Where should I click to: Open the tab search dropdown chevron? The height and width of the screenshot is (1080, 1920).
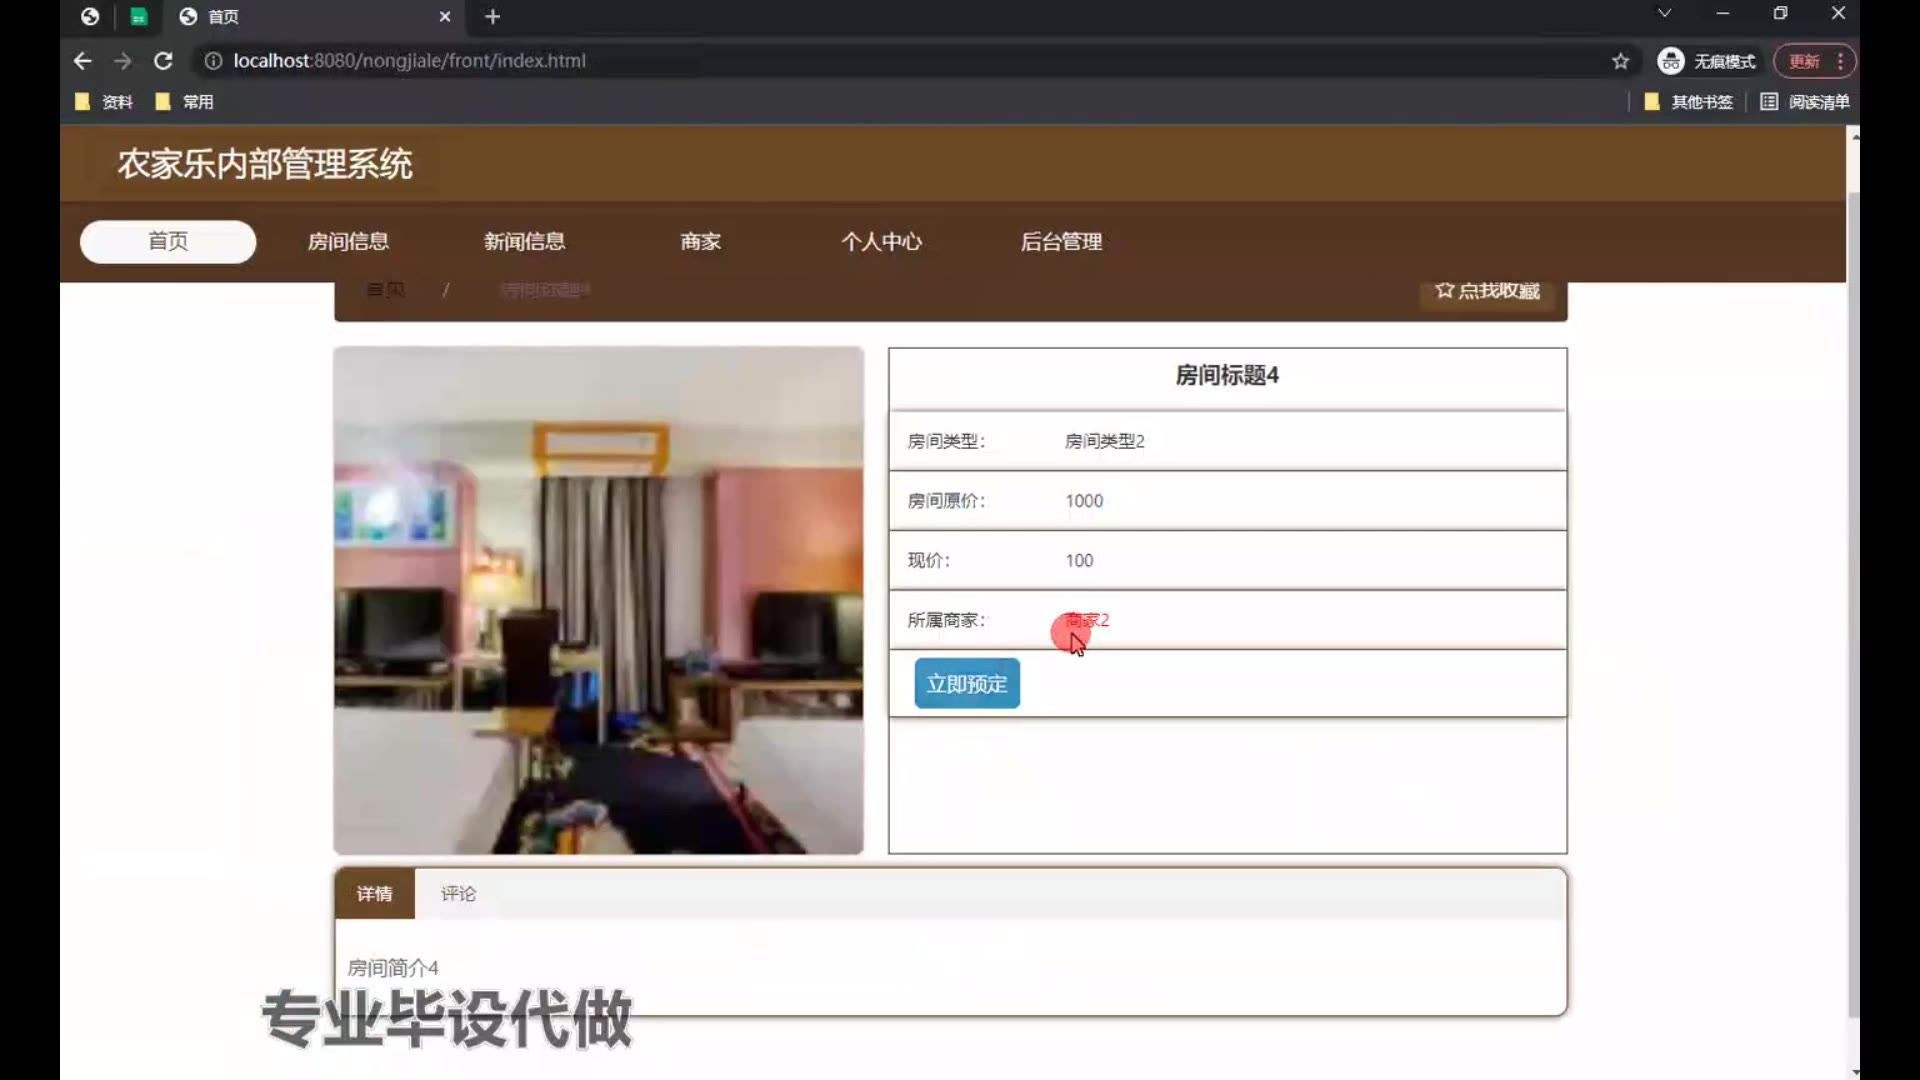click(1664, 13)
